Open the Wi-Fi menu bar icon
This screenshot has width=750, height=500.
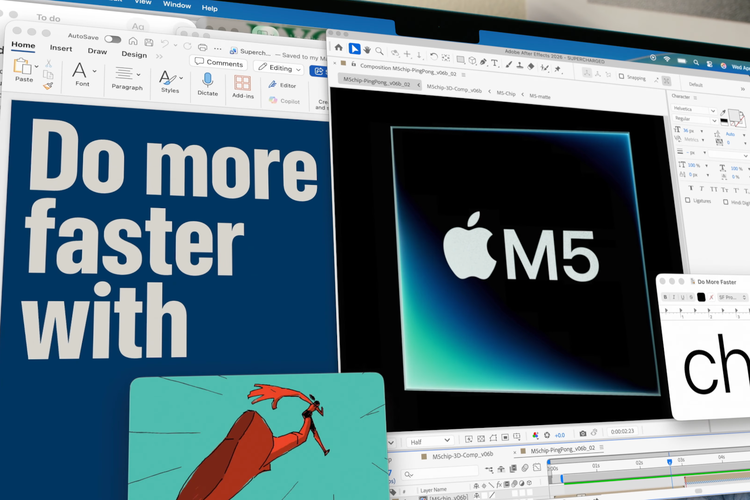point(667,59)
